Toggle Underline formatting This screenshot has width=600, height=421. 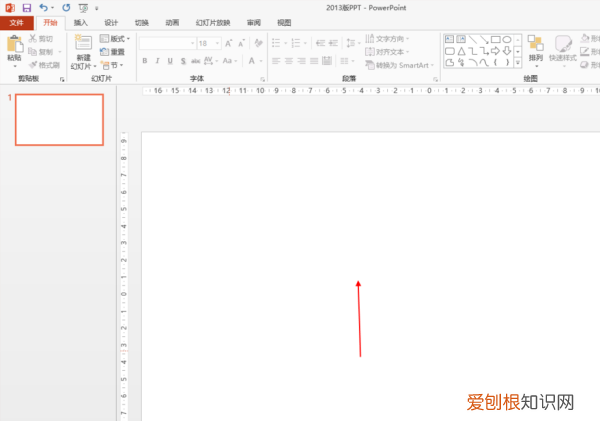coord(170,61)
